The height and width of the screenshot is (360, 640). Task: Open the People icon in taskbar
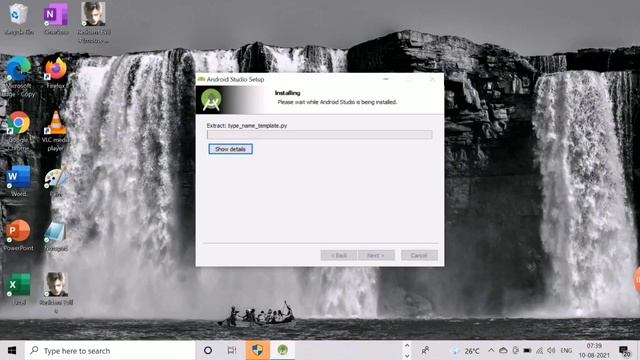[x=425, y=350]
